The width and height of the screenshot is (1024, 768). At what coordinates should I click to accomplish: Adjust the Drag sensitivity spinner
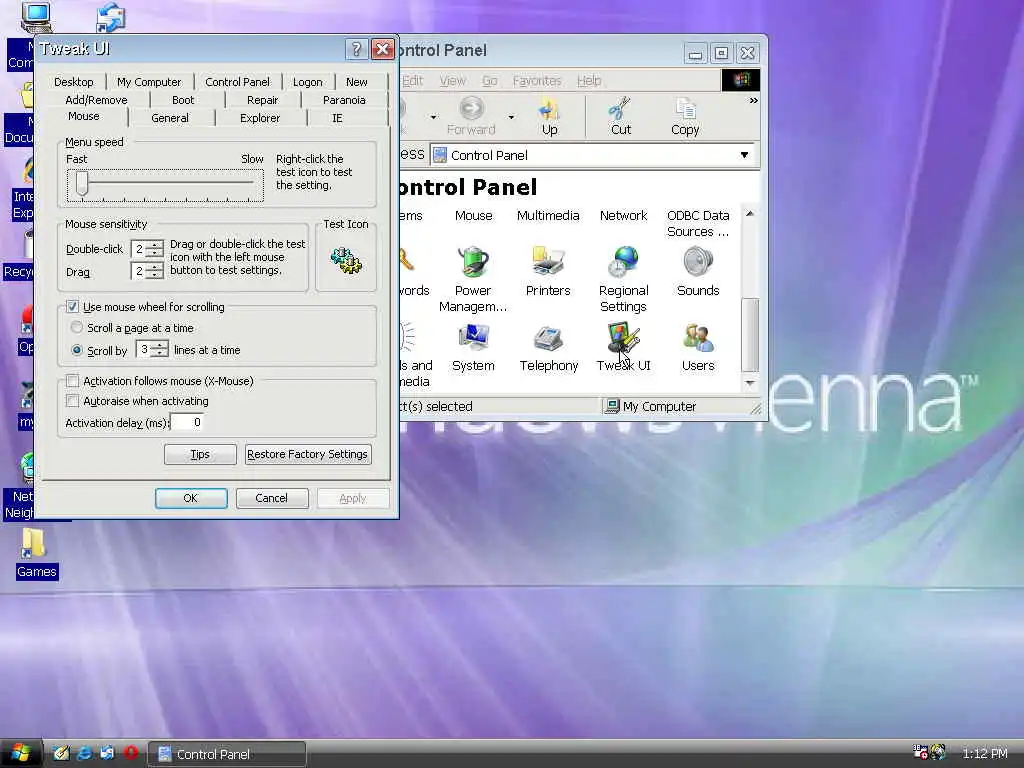pyautogui.click(x=155, y=271)
